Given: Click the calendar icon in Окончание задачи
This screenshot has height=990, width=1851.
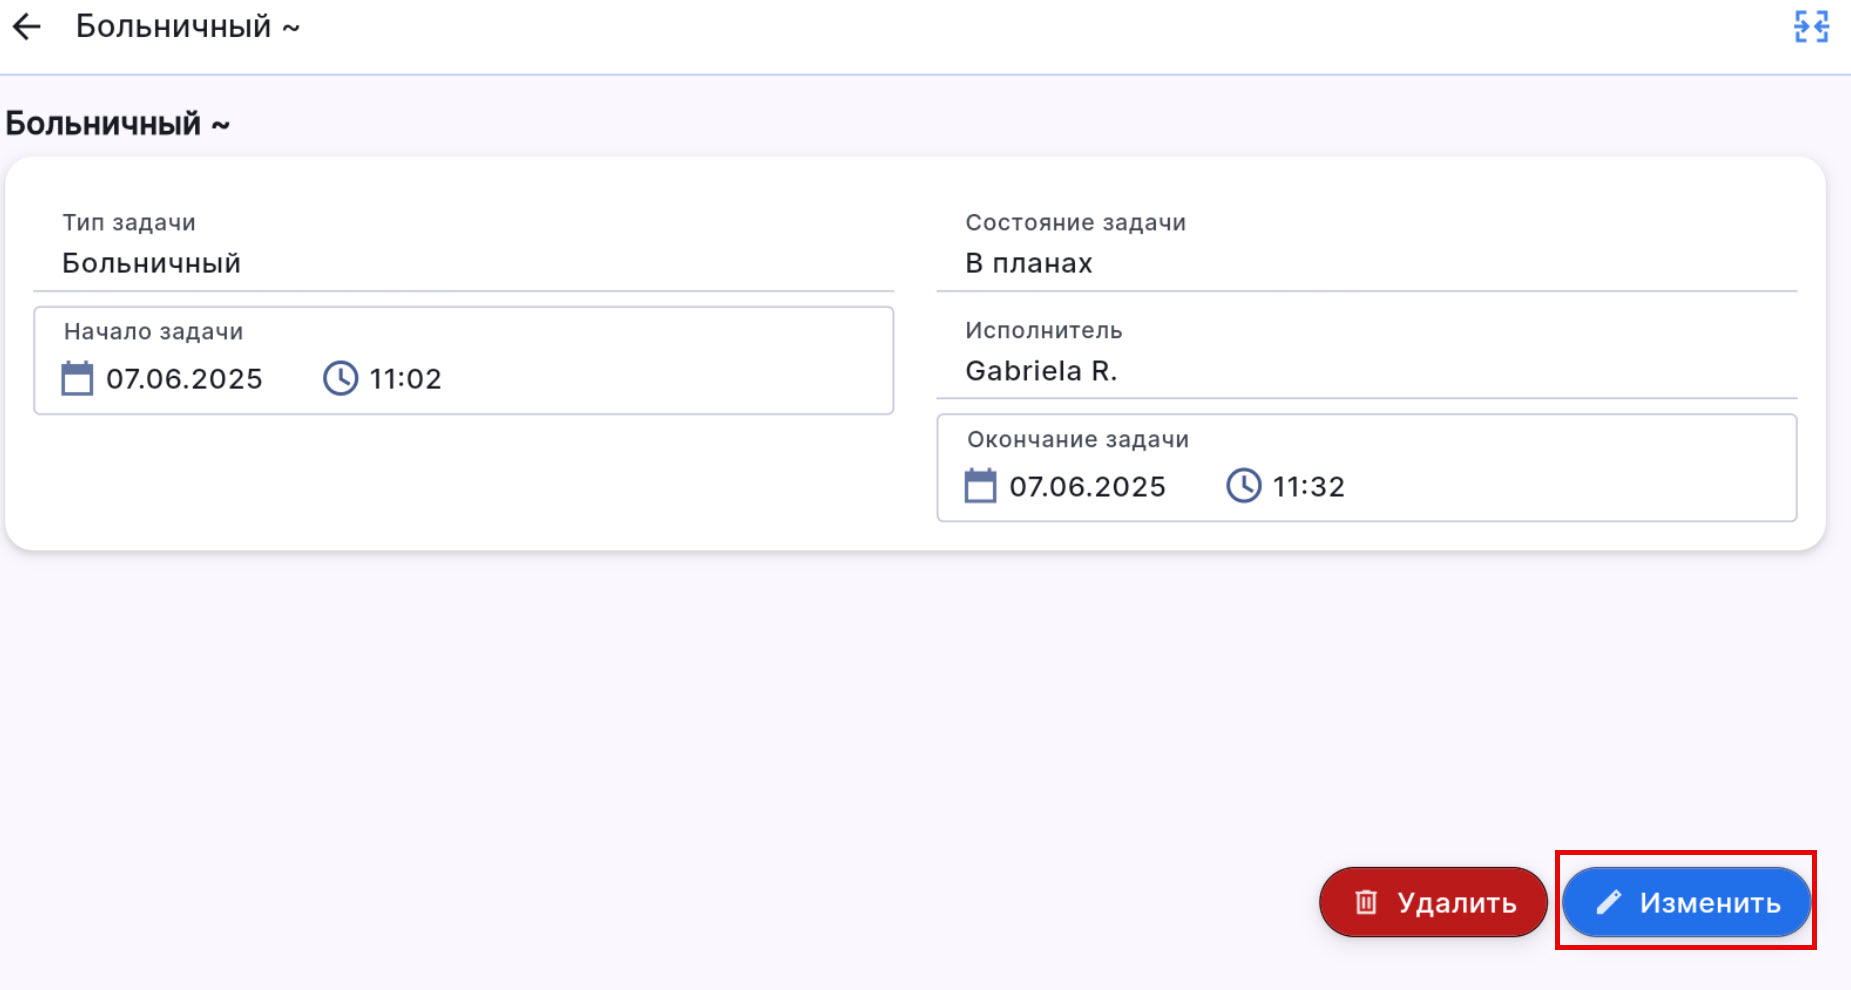Looking at the screenshot, I should point(980,487).
